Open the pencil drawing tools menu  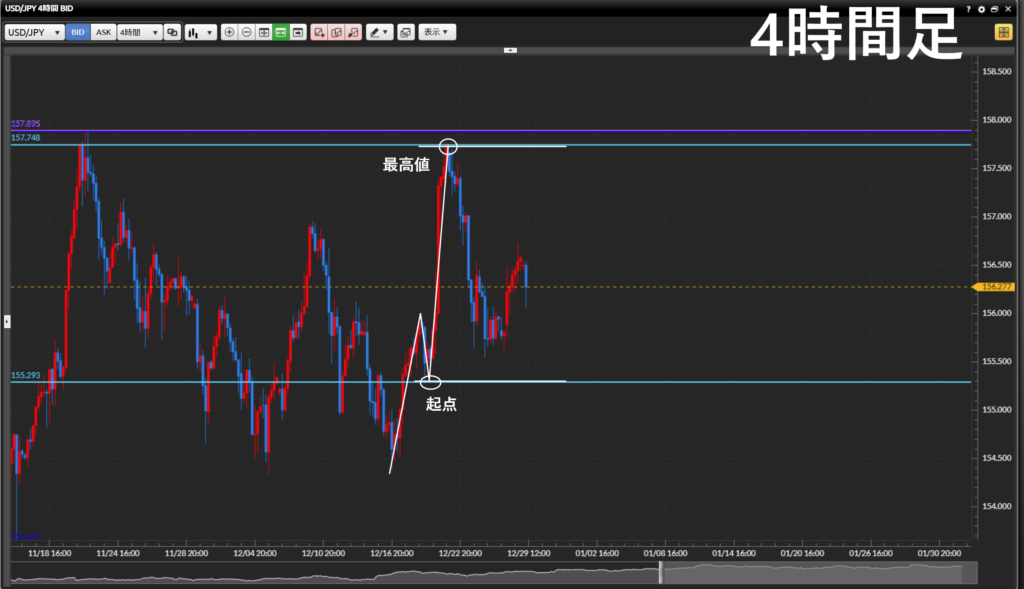pyautogui.click(x=379, y=32)
